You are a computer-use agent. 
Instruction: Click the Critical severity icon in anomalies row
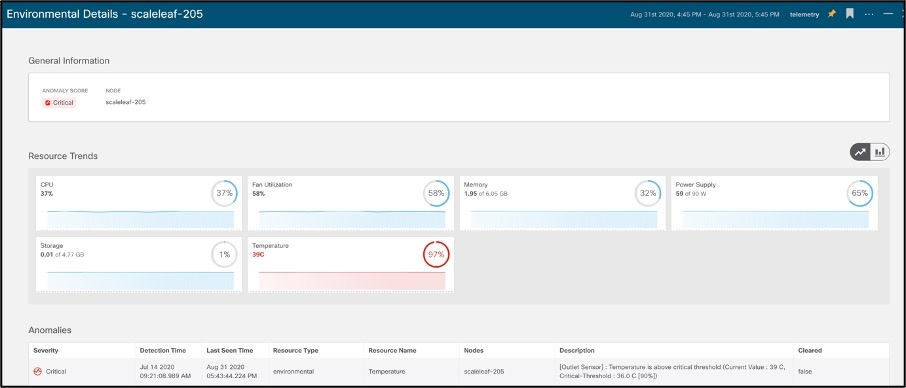click(38, 371)
